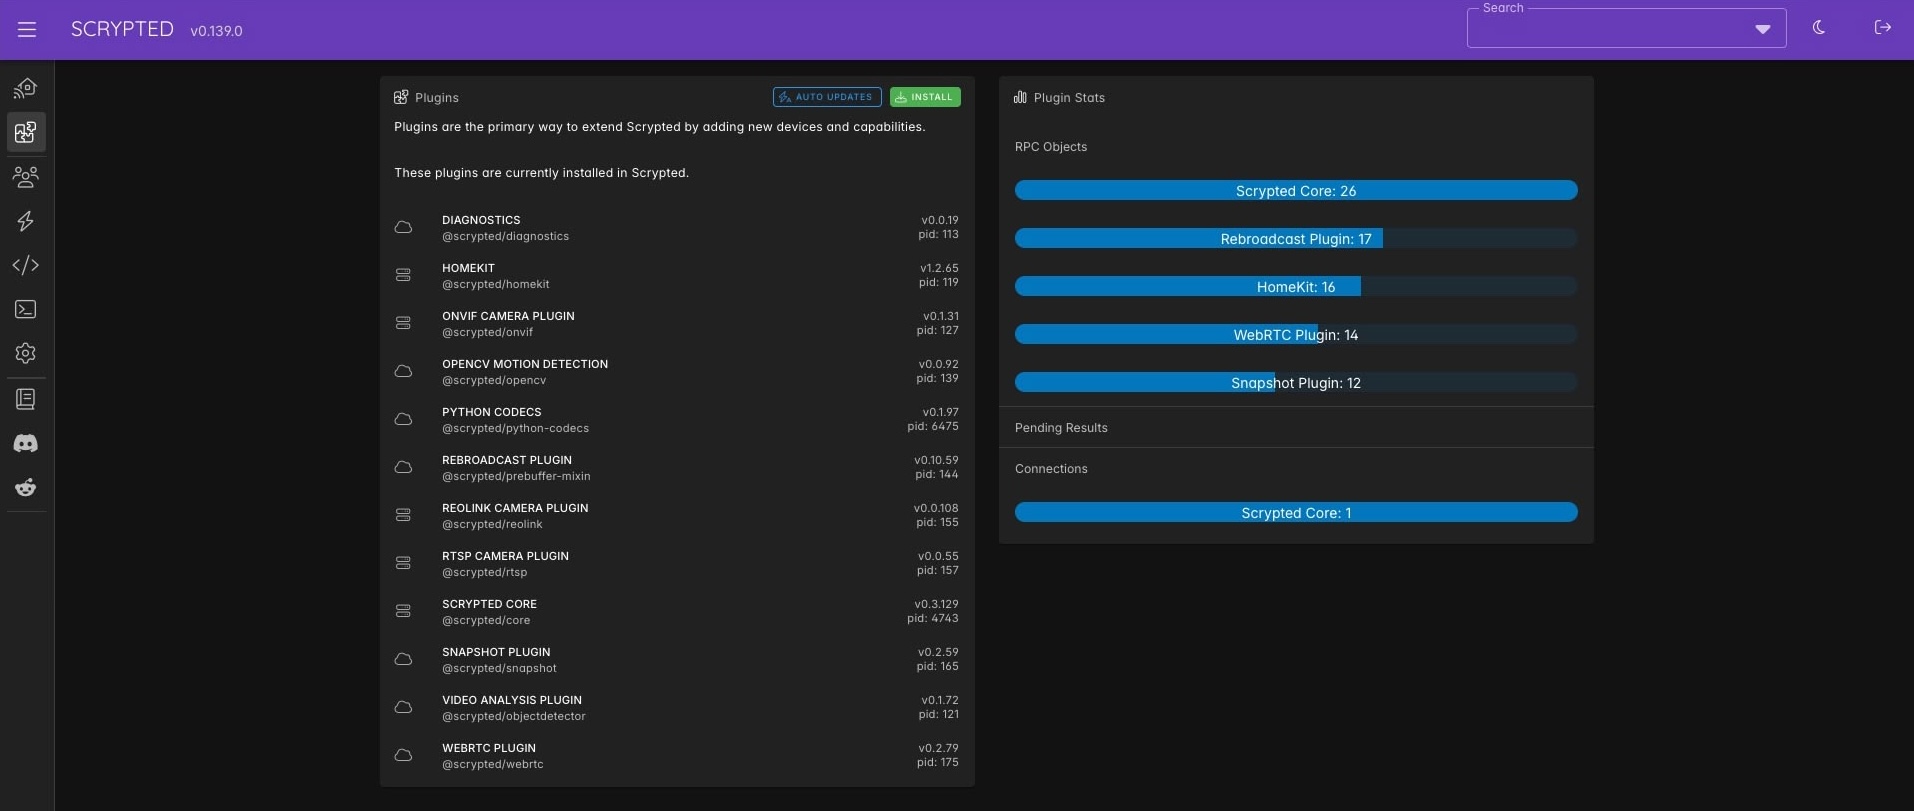The width and height of the screenshot is (1914, 811).
Task: Select the Plugins puzzle icon in sidebar
Action: pyautogui.click(x=26, y=132)
